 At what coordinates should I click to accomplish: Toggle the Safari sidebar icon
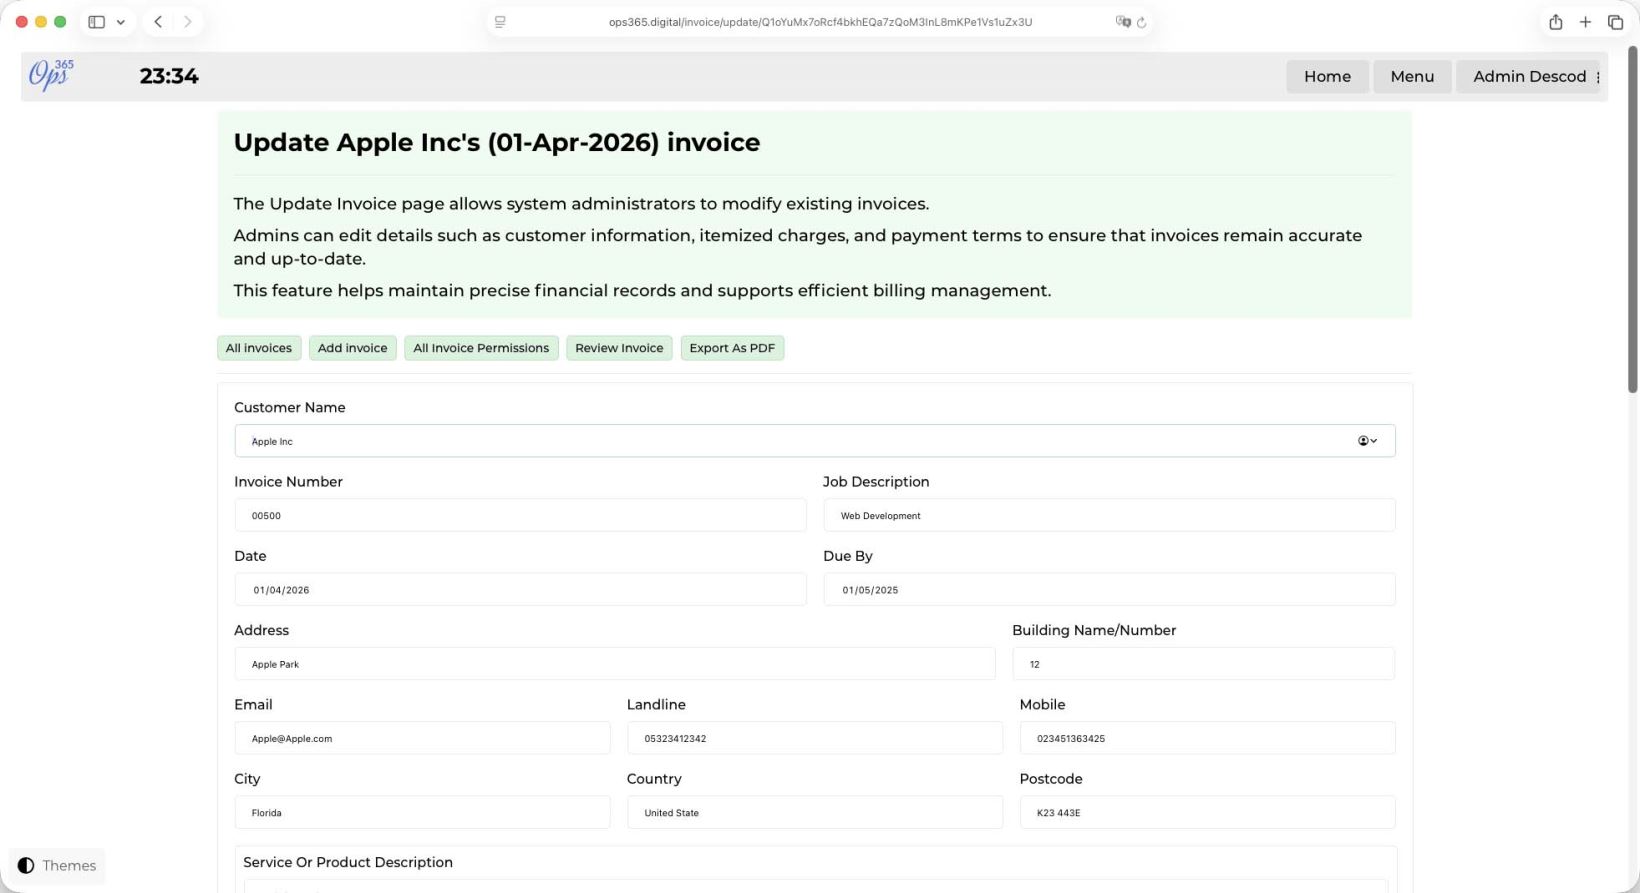tap(96, 22)
